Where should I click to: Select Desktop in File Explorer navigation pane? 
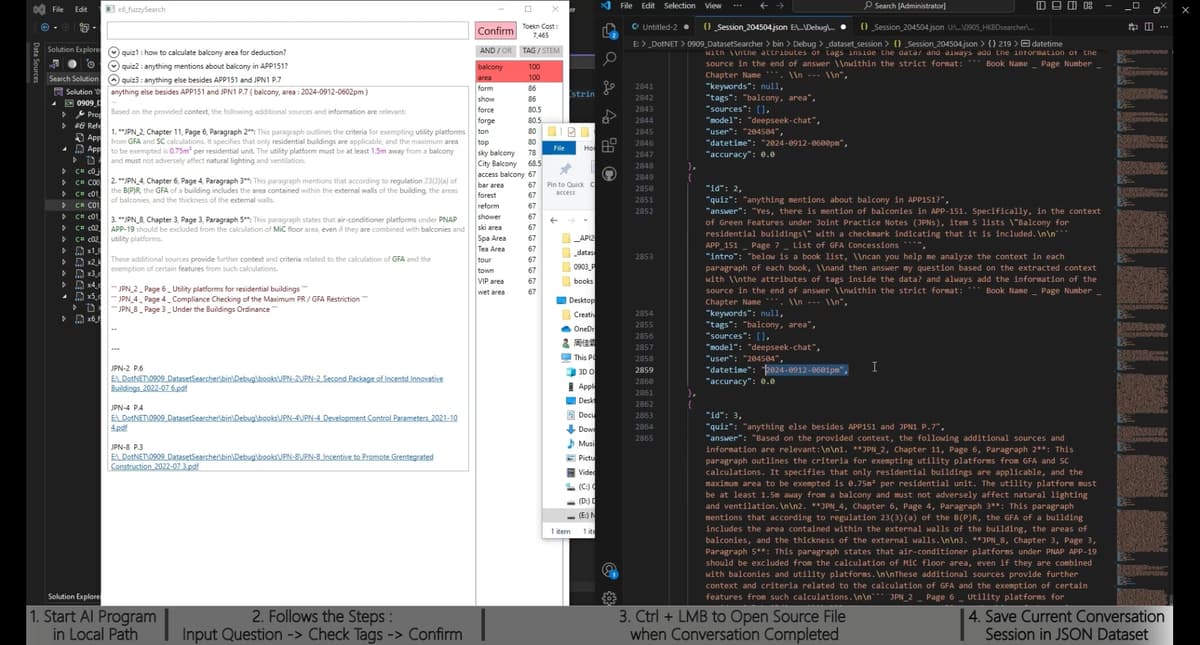(x=577, y=300)
